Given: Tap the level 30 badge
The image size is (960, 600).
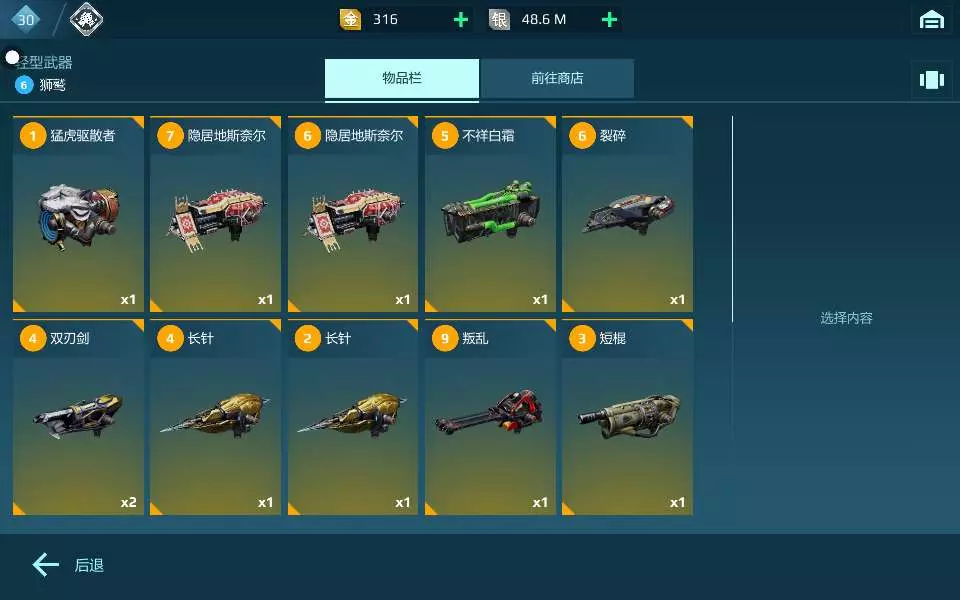Looking at the screenshot, I should tap(26, 20).
